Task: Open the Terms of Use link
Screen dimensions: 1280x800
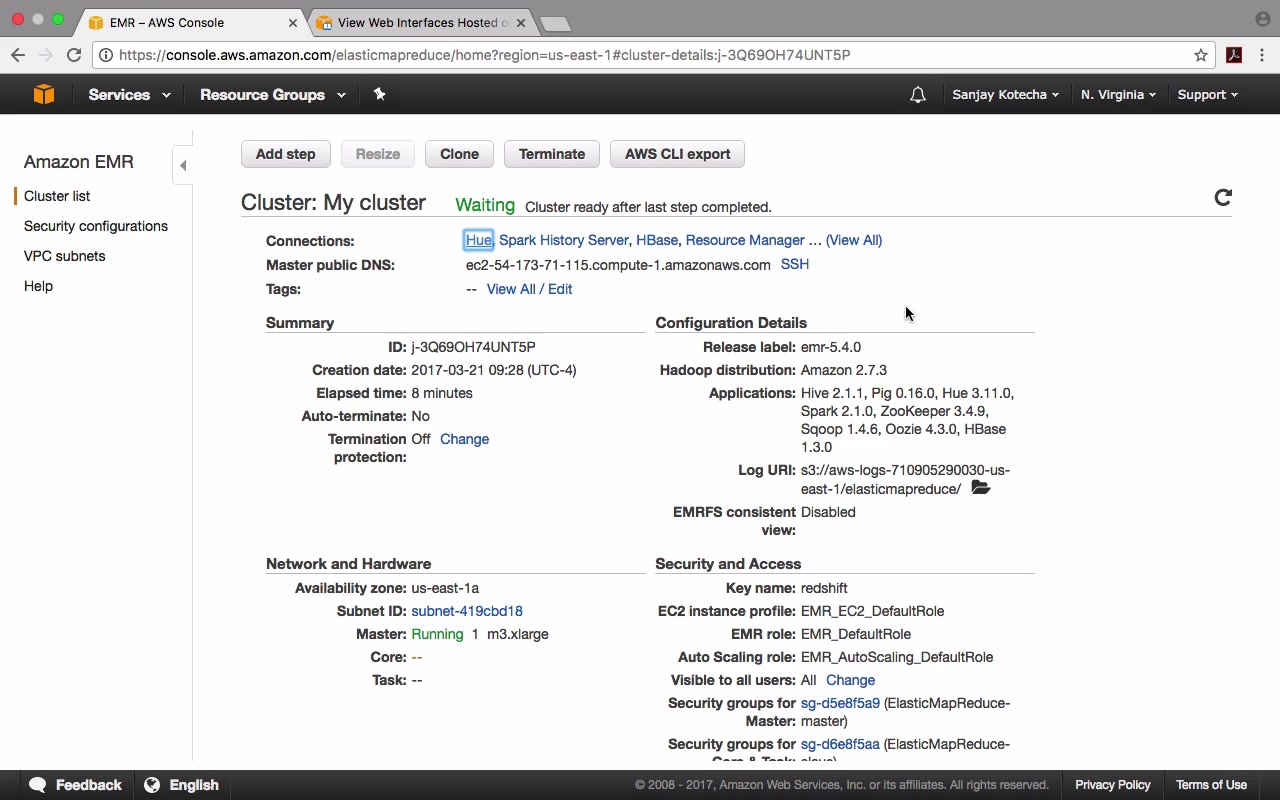Action: tap(1211, 785)
